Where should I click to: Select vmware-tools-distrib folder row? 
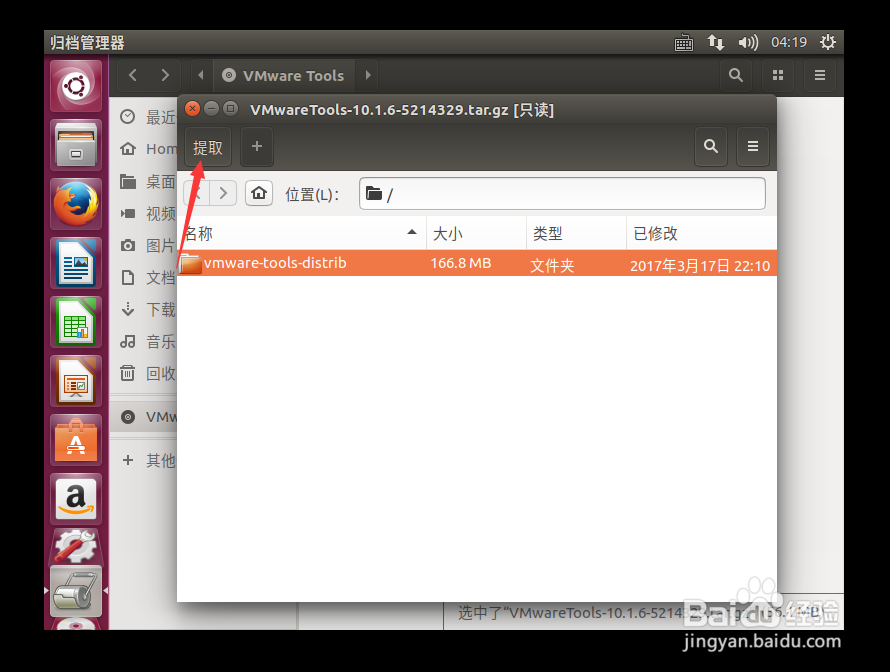coord(477,263)
